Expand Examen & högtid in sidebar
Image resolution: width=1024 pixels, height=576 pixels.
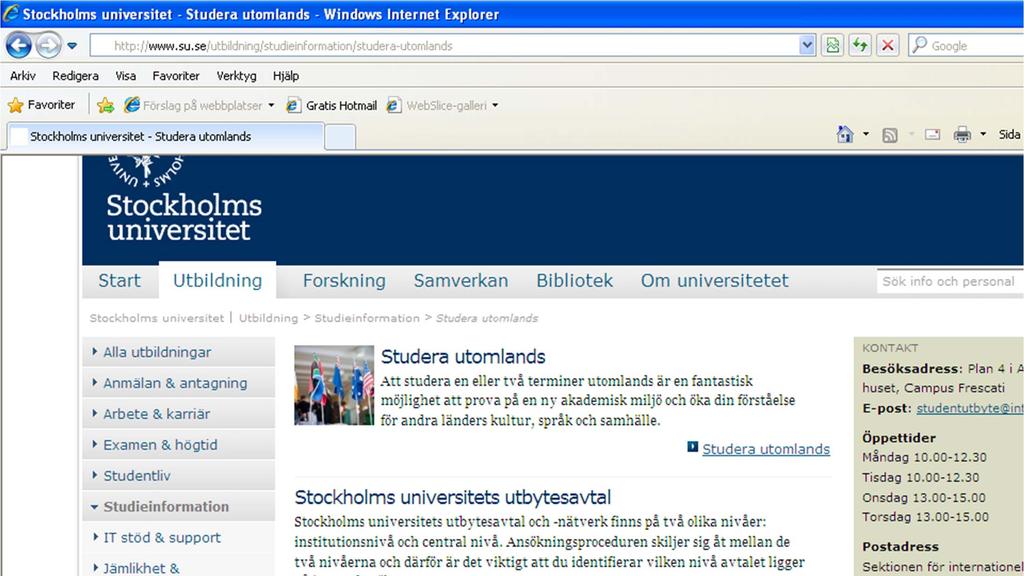pyautogui.click(x=178, y=445)
